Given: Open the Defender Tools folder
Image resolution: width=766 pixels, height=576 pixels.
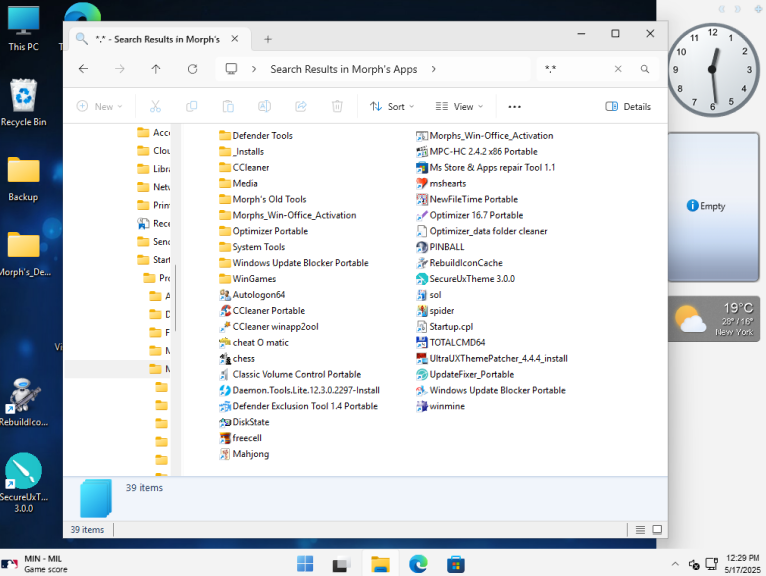Looking at the screenshot, I should [256, 135].
